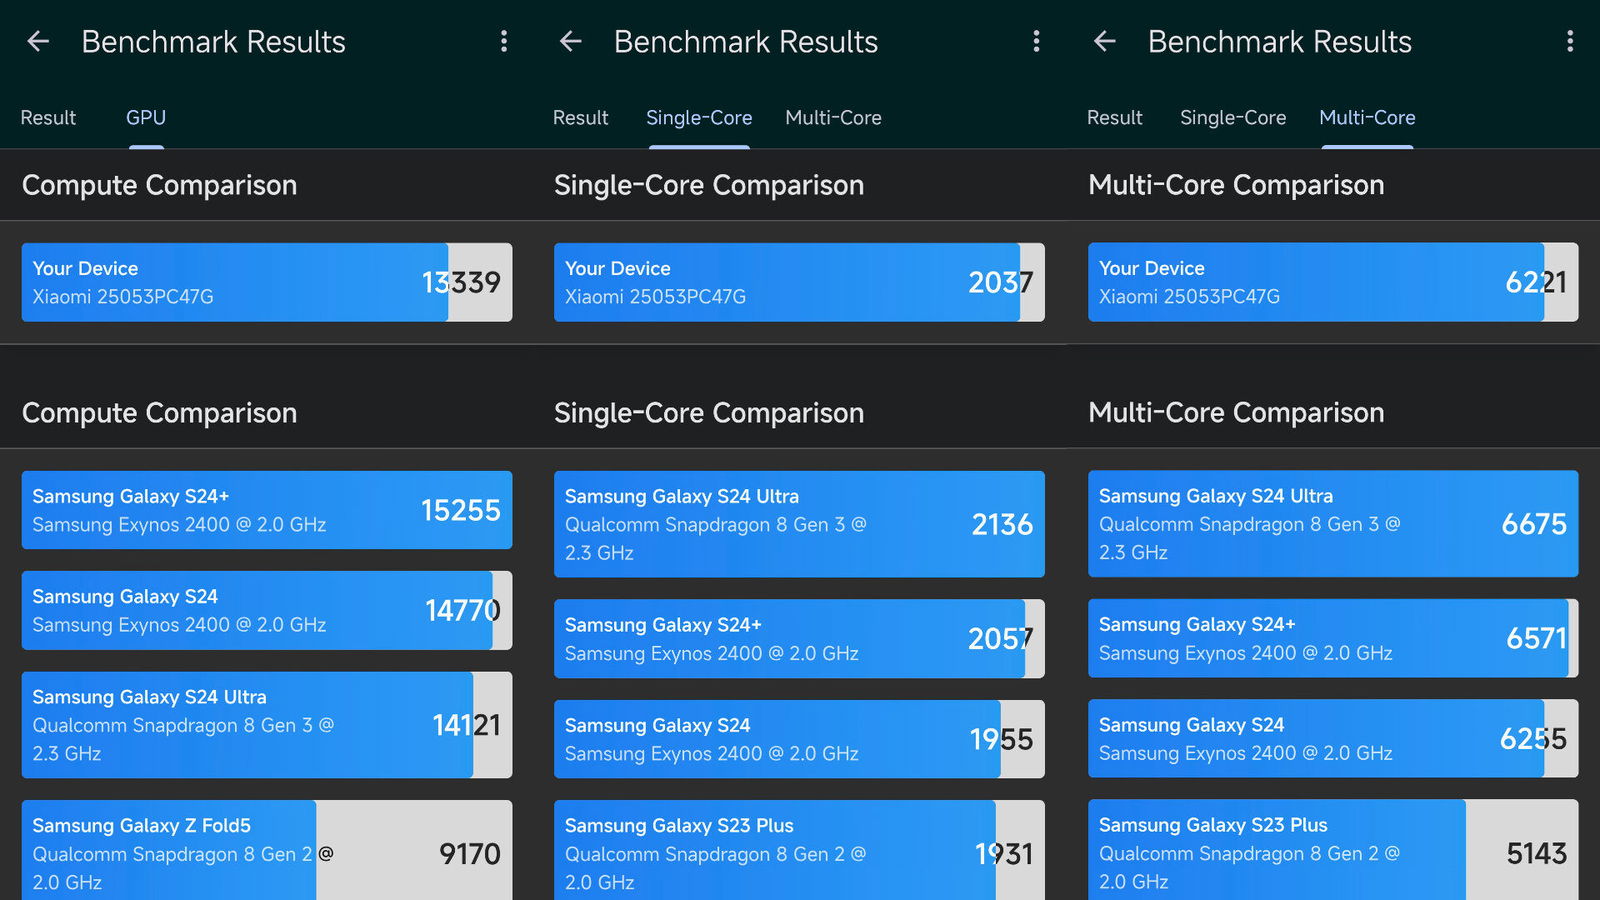The height and width of the screenshot is (900, 1600).
Task: Select Multi-Core tab in the middle panel
Action: point(833,118)
